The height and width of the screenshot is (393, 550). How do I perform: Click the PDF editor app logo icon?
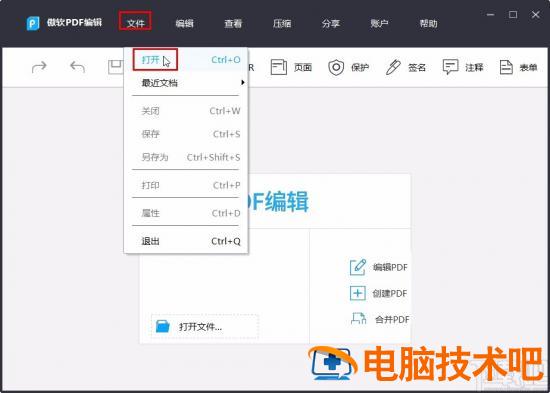[x=33, y=24]
